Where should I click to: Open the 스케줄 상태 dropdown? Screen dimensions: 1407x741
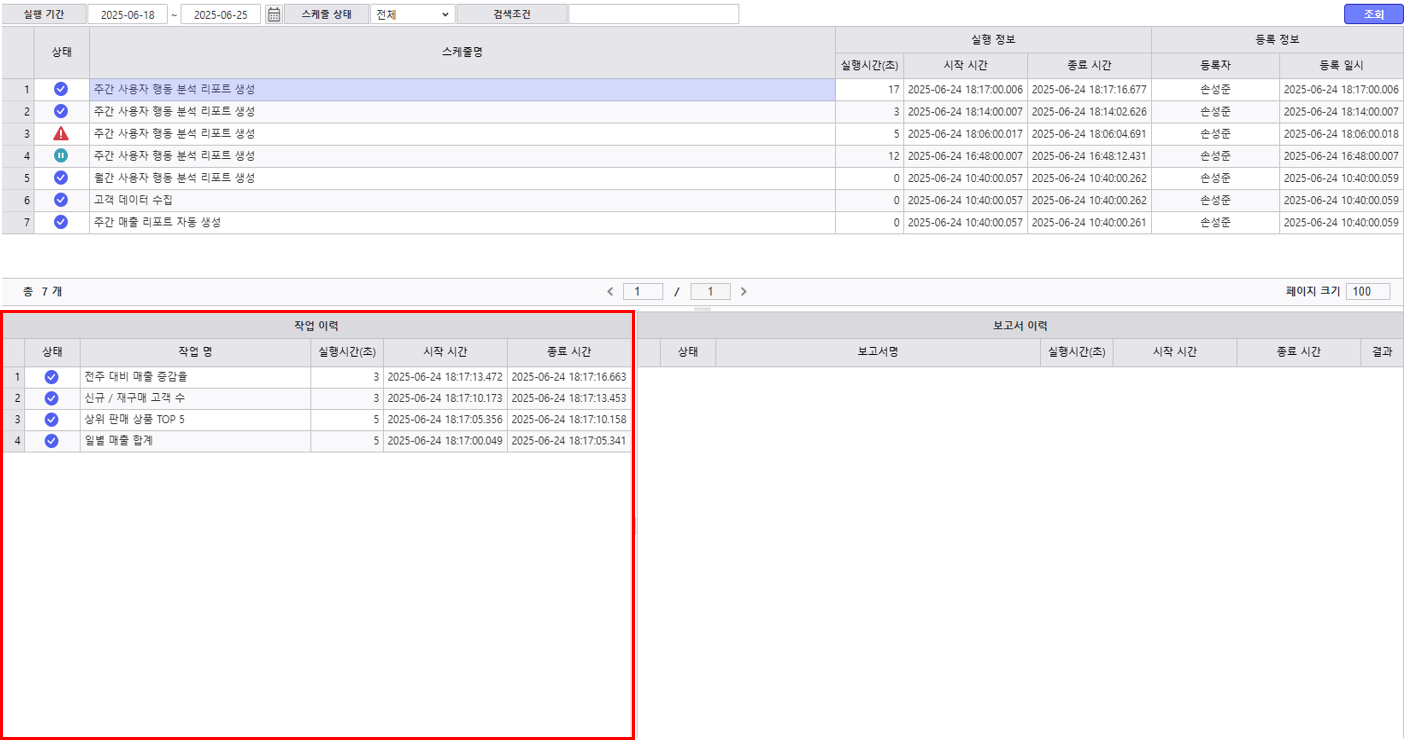[x=412, y=14]
